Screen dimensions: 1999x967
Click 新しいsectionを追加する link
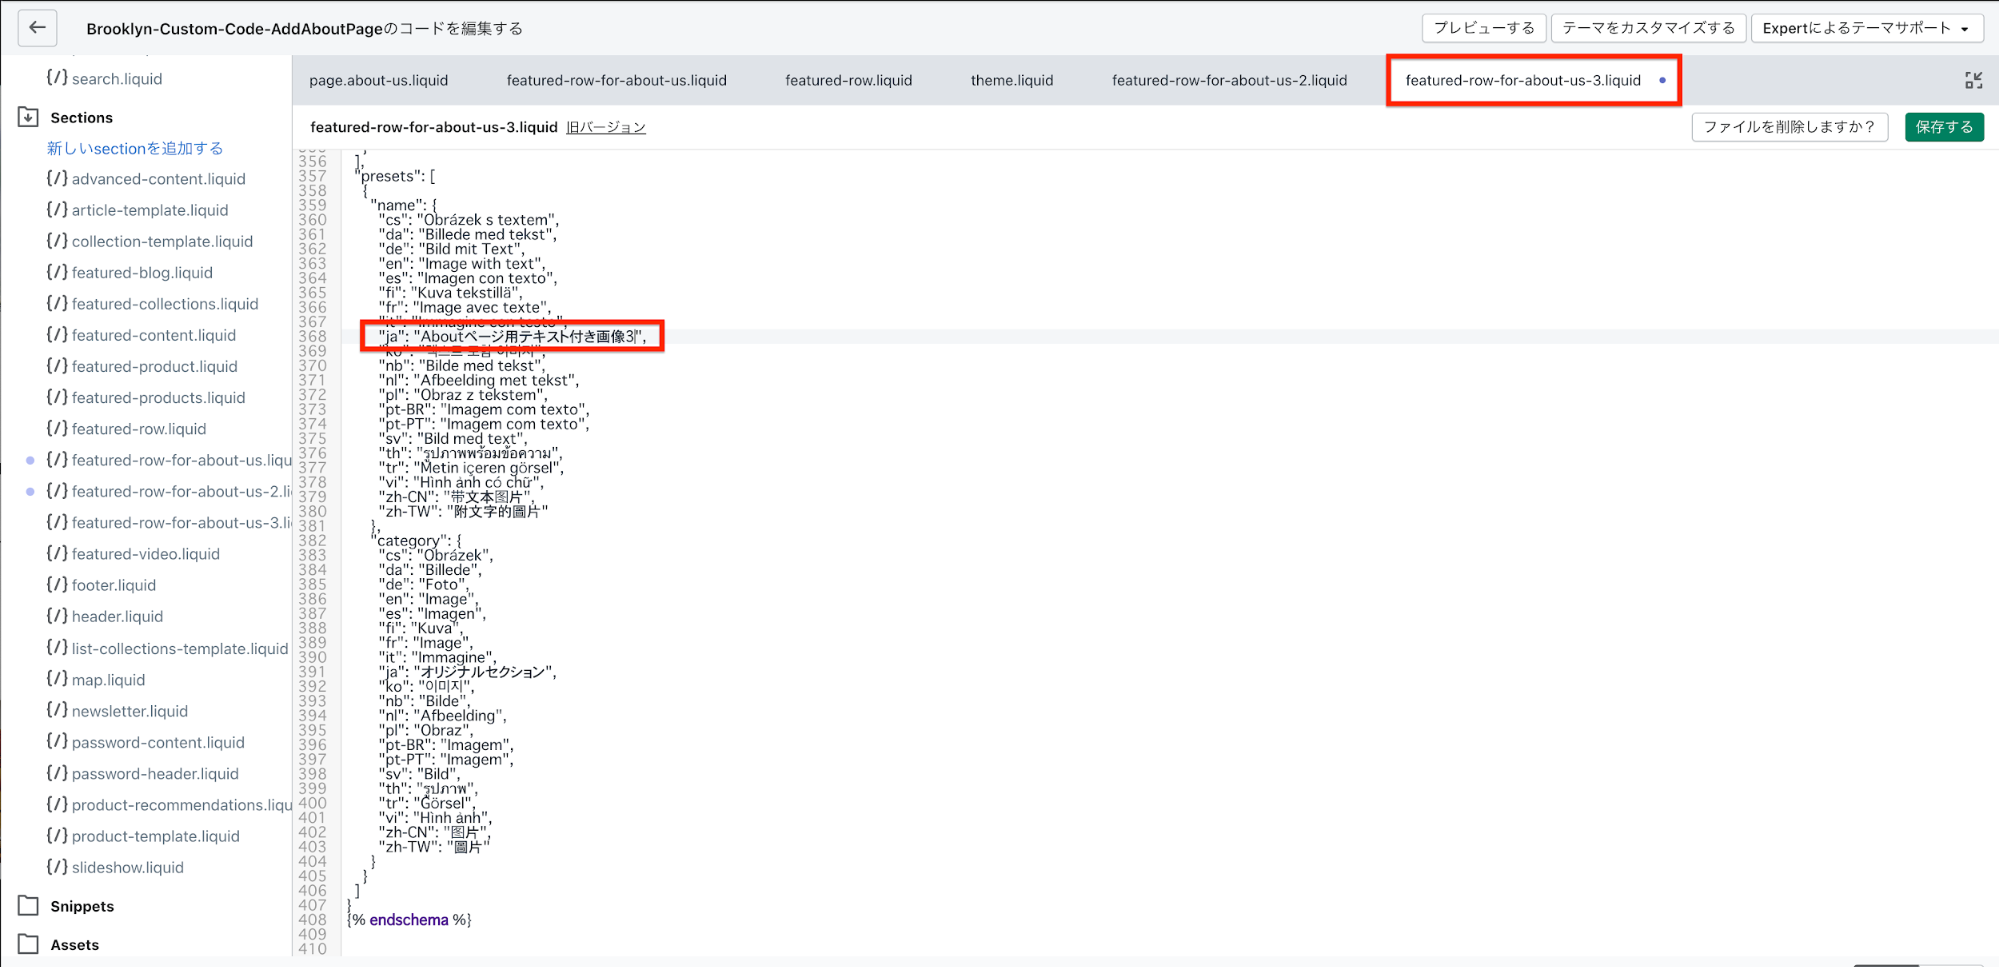(x=135, y=148)
